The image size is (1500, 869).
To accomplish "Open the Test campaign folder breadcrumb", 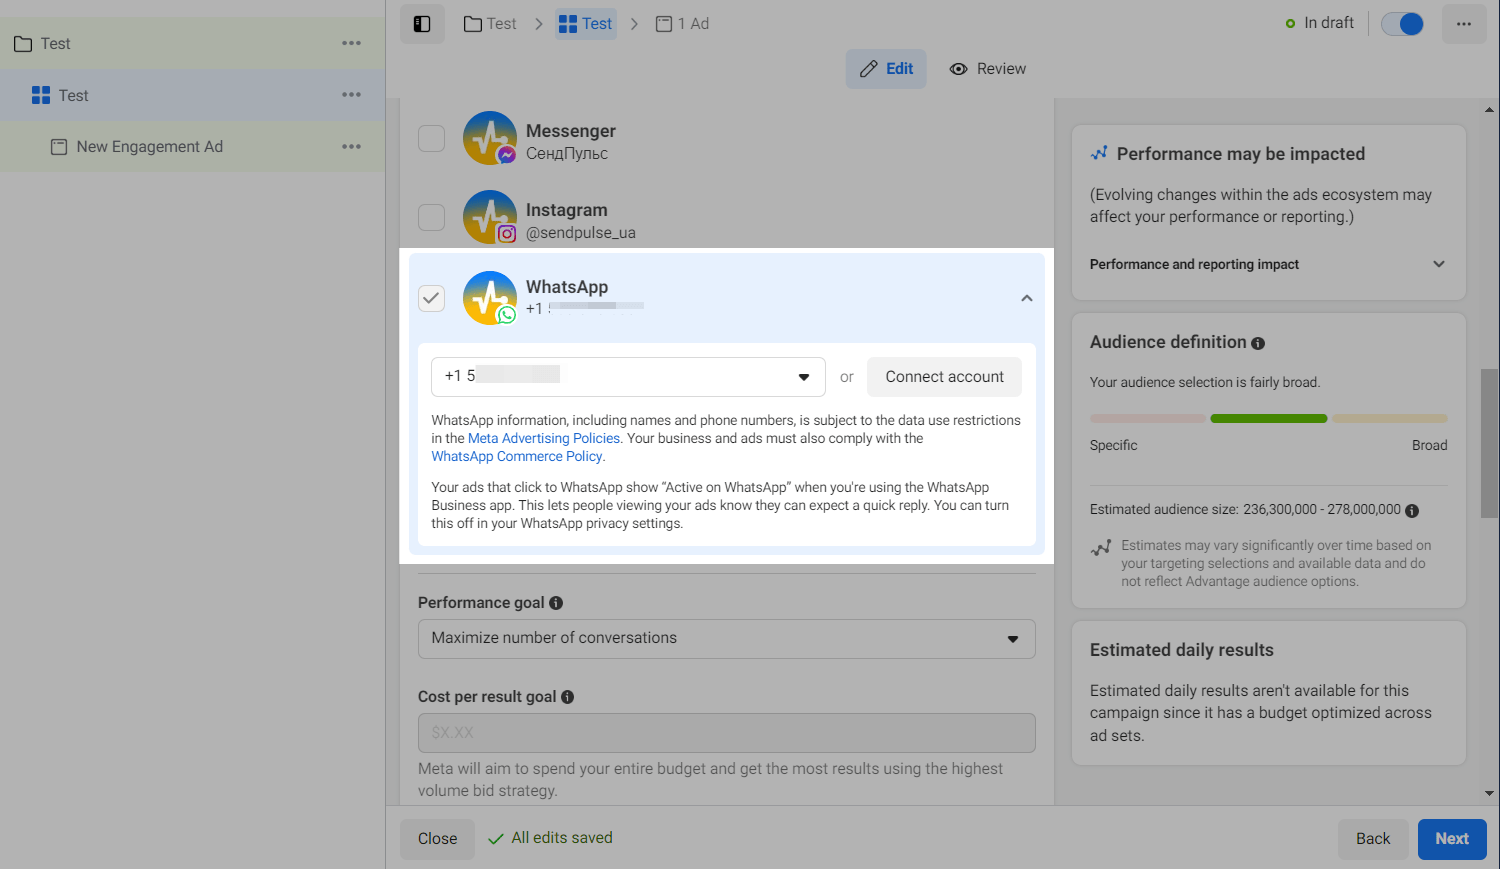I will [490, 24].
